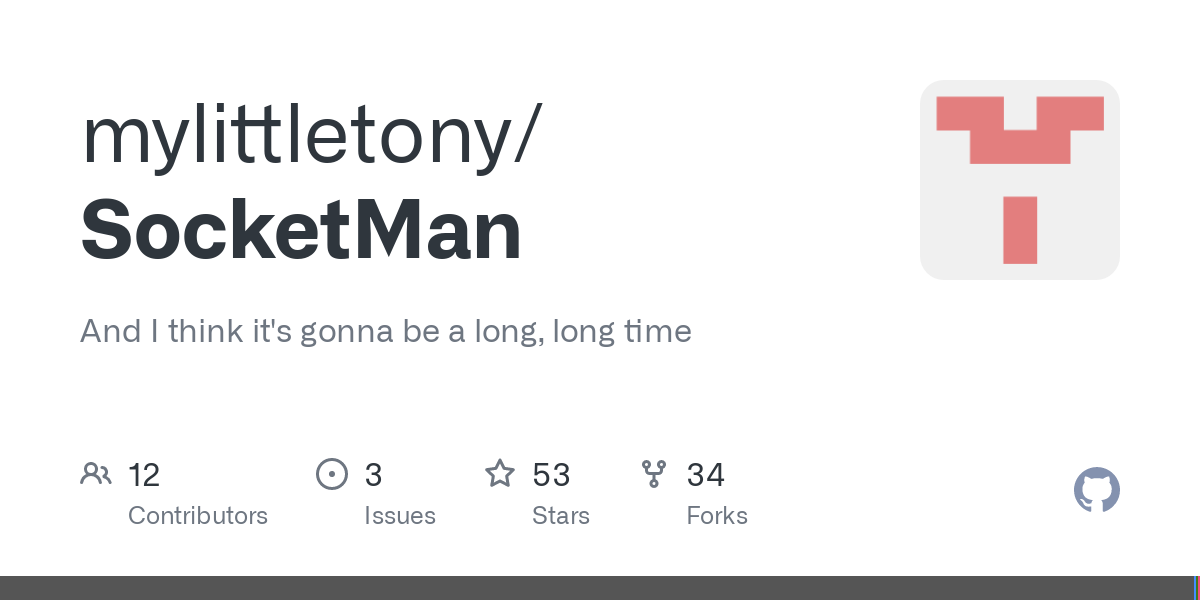Click the issue count 3
The width and height of the screenshot is (1200, 600).
tap(373, 475)
